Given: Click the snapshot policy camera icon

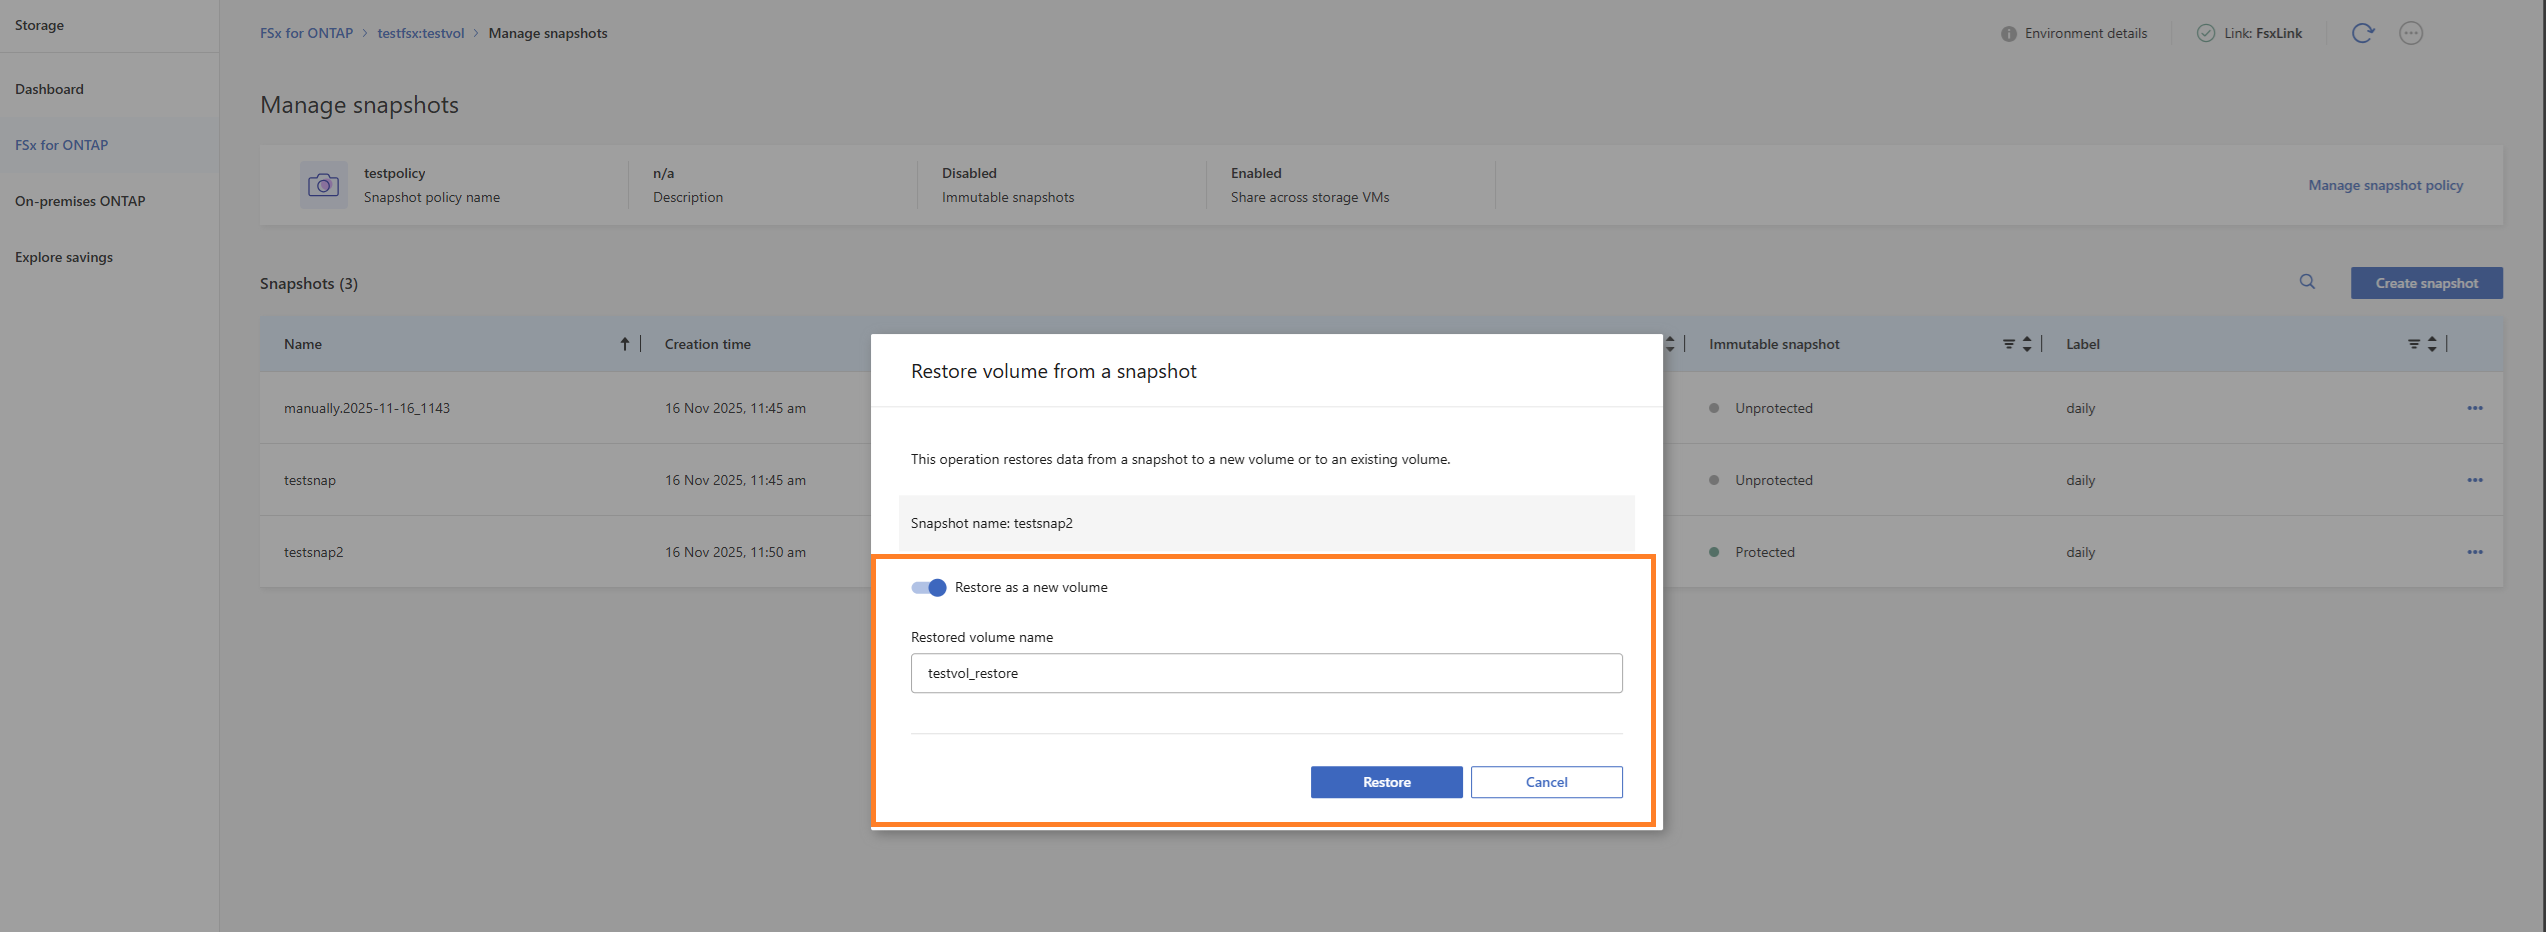Looking at the screenshot, I should coord(323,185).
